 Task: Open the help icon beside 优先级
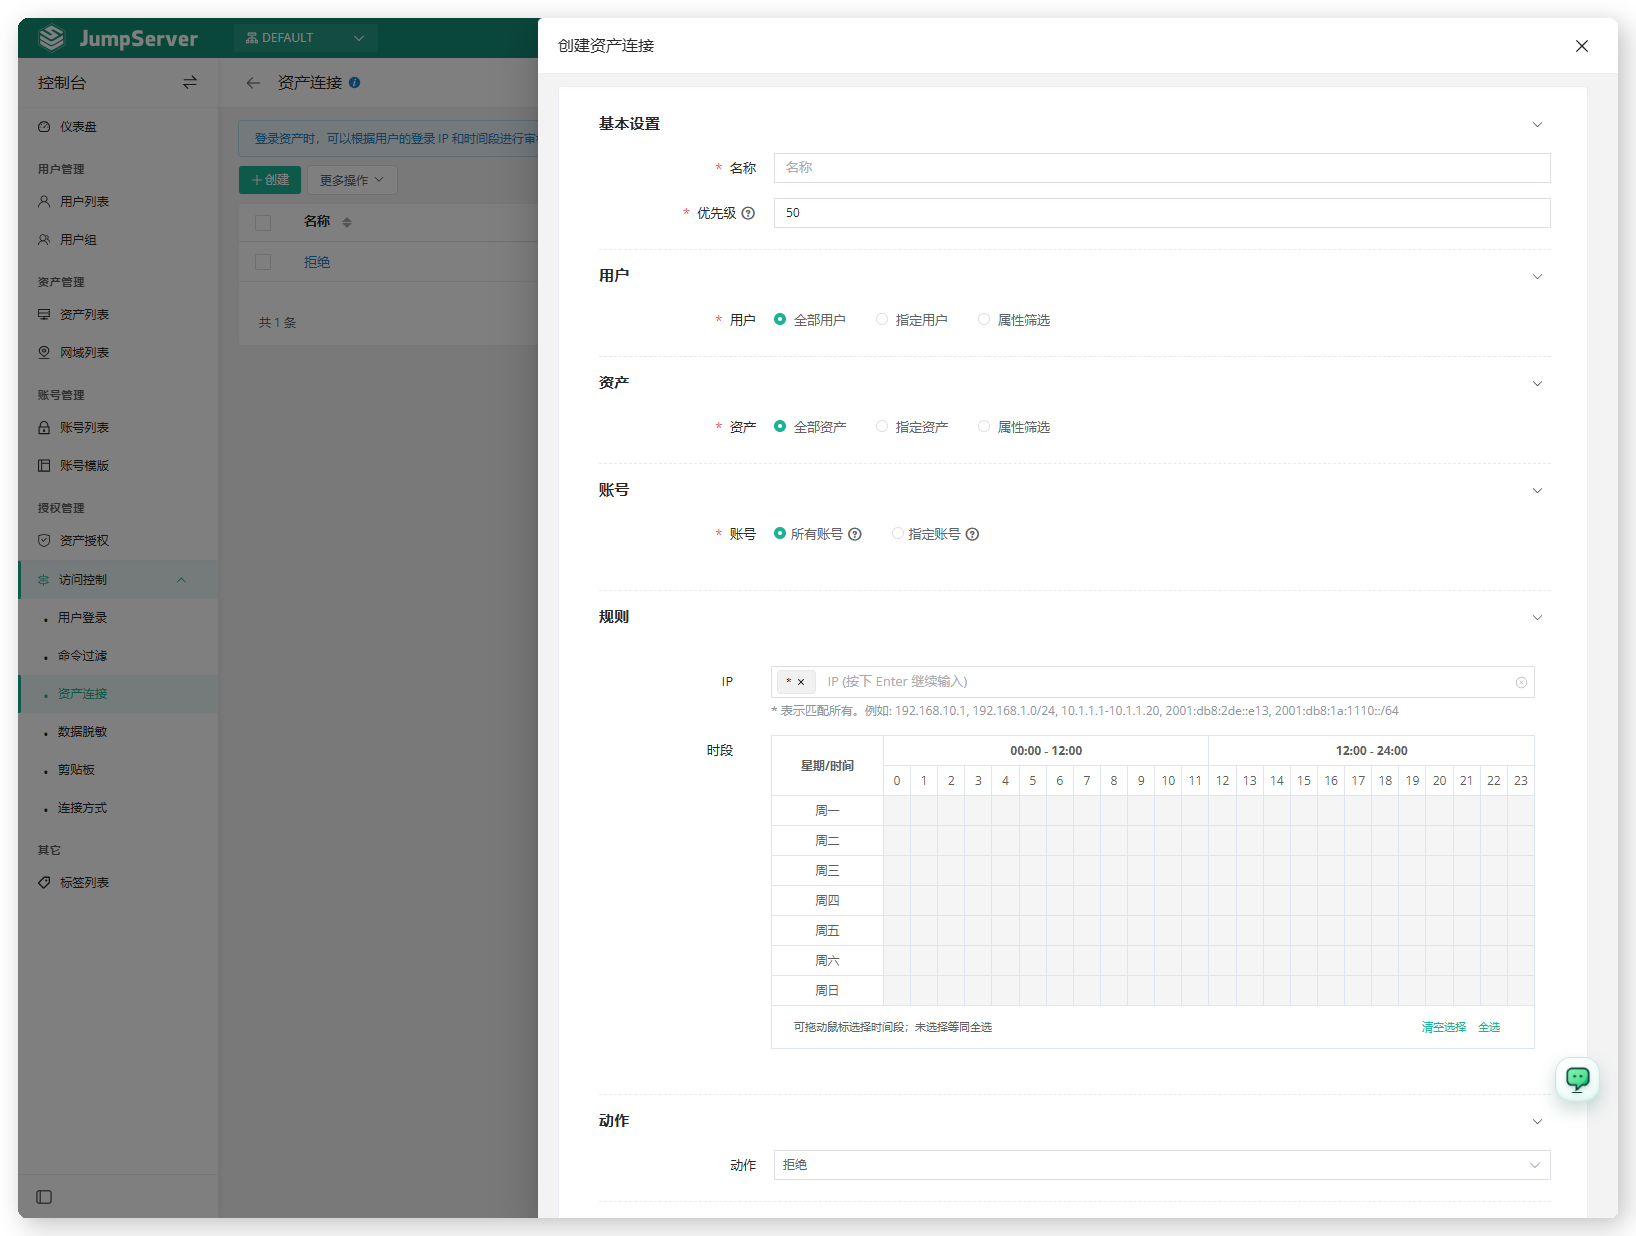pos(748,213)
